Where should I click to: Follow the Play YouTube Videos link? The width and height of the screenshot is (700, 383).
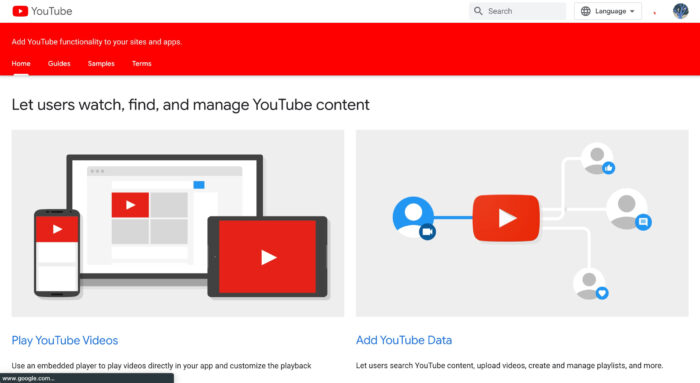(65, 340)
